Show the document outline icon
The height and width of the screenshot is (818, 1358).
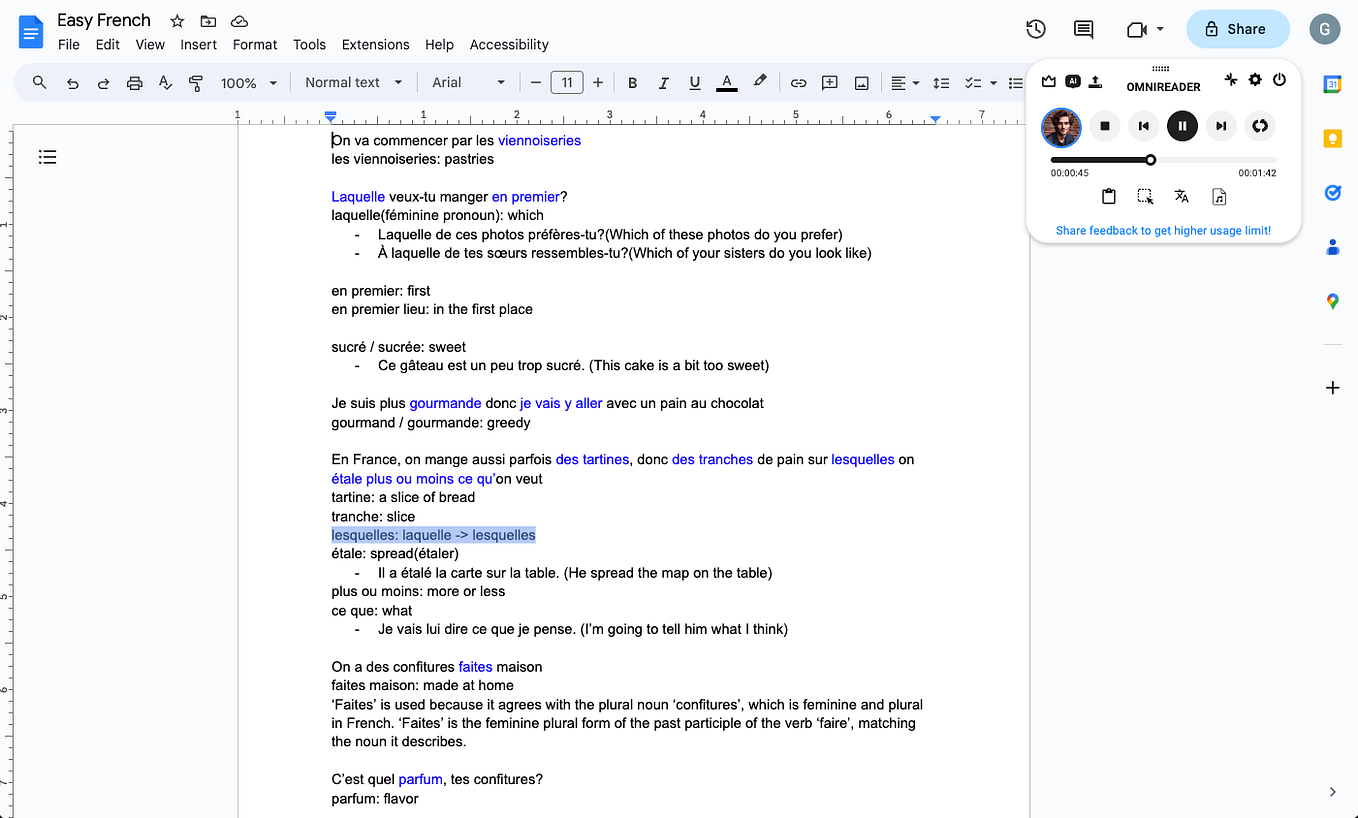[x=47, y=157]
